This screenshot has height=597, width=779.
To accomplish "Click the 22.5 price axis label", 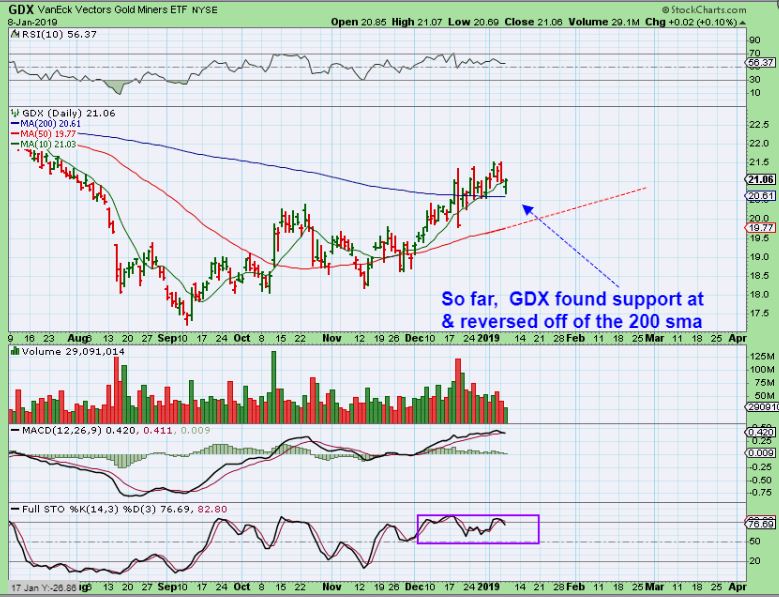I will coord(759,125).
